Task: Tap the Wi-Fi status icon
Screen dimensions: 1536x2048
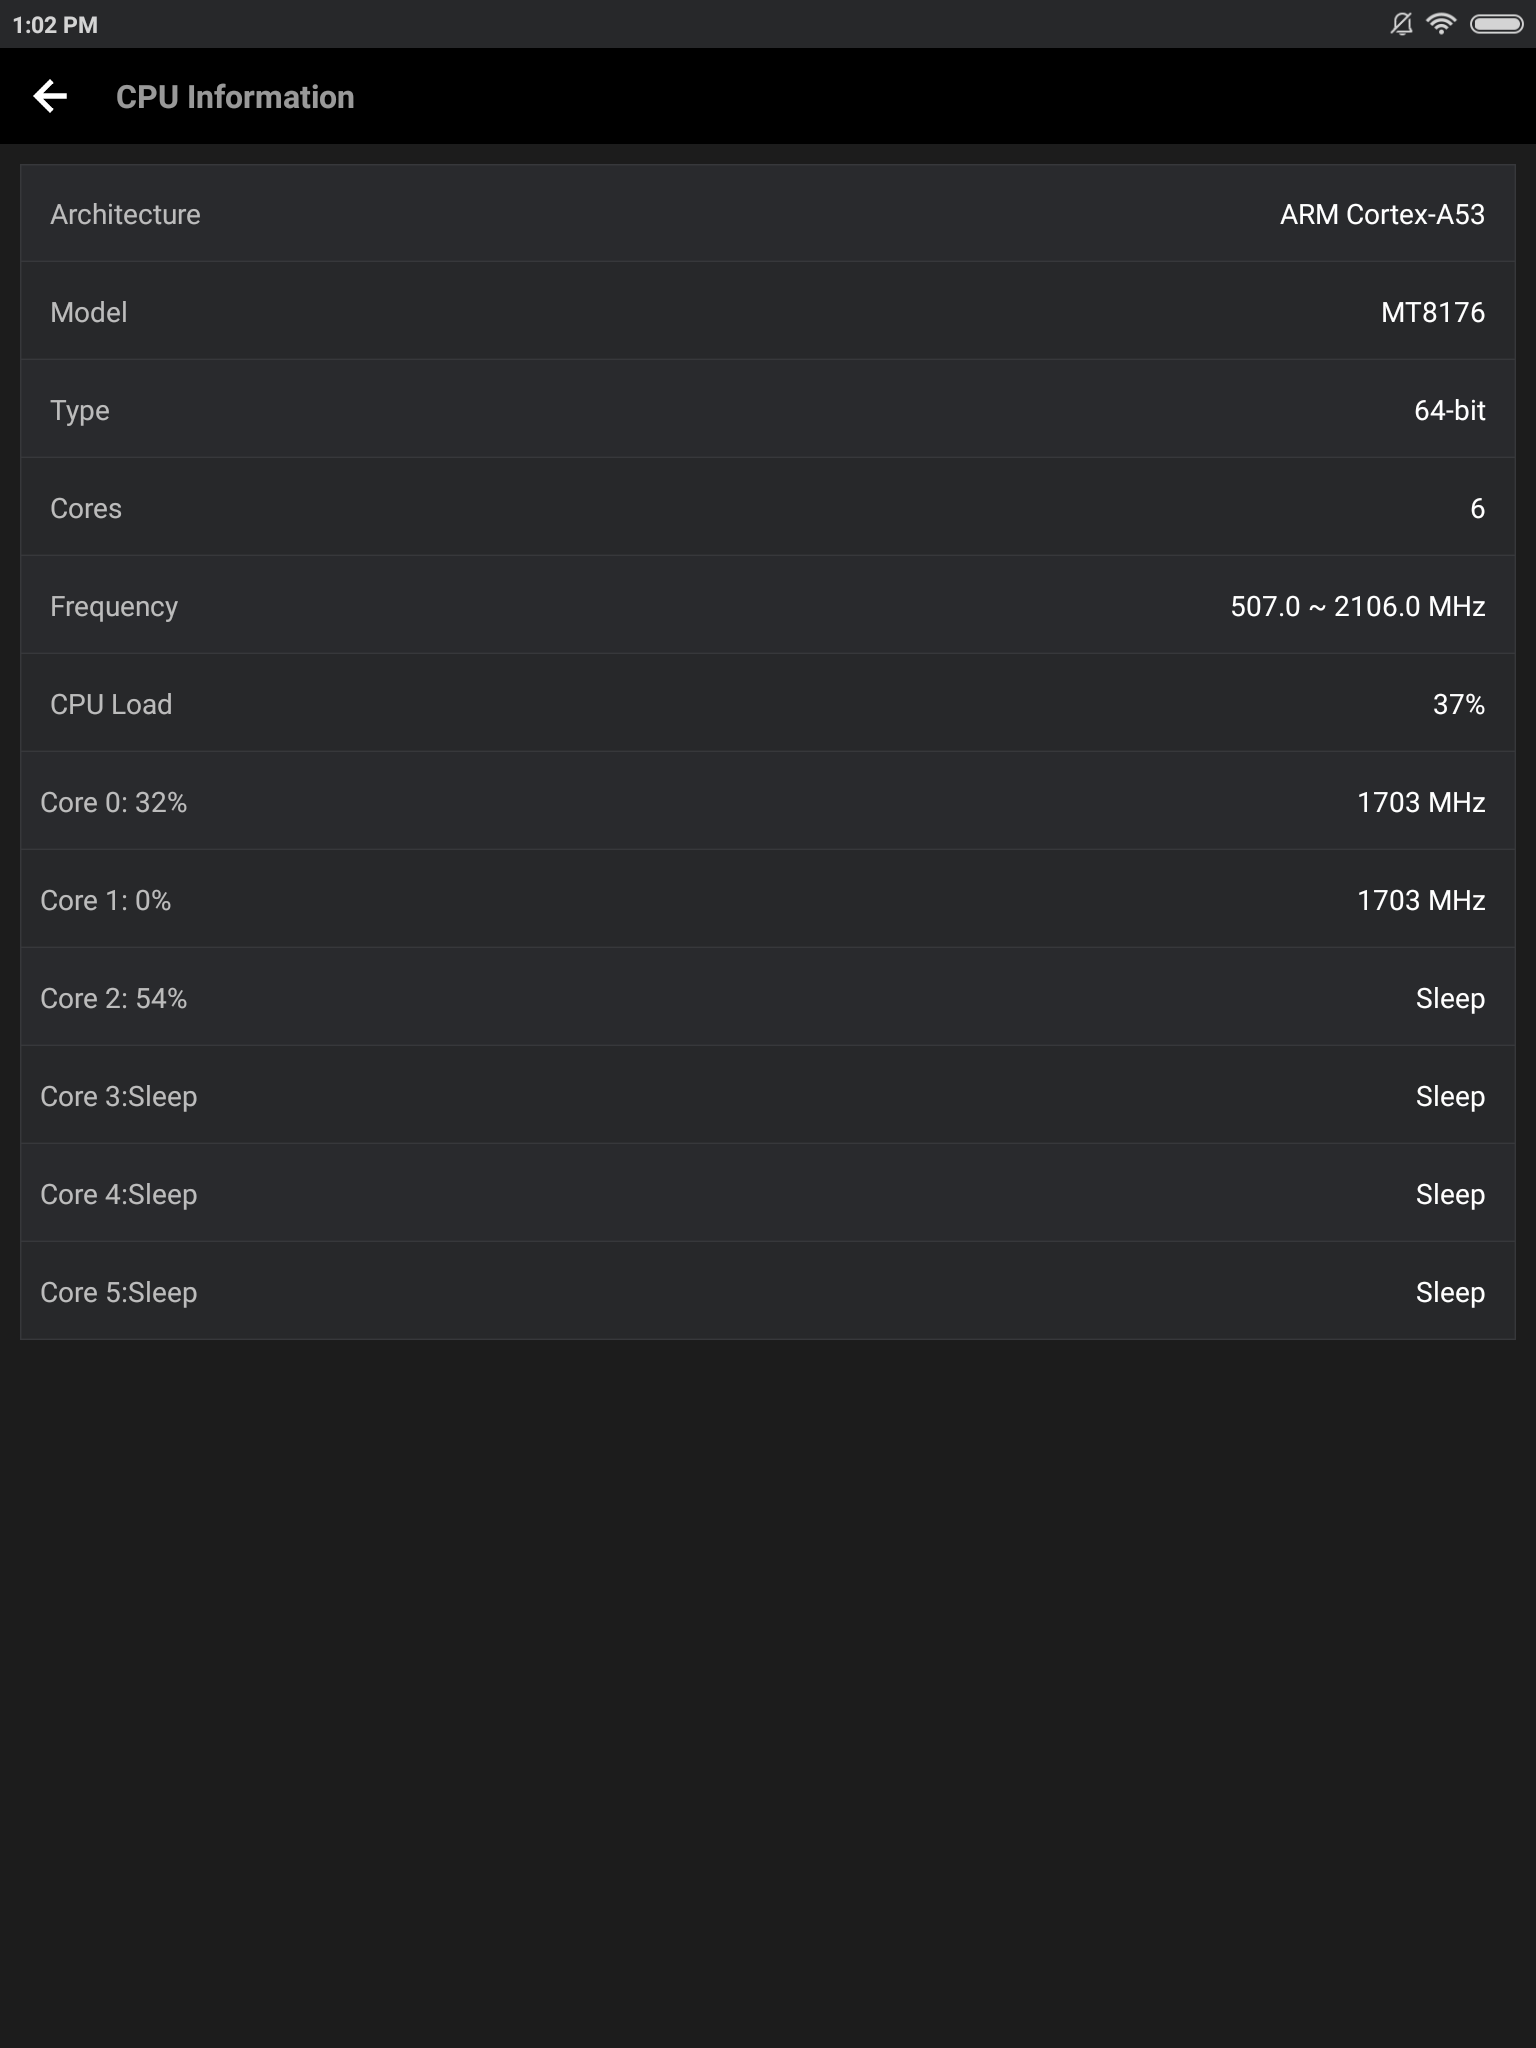Action: pyautogui.click(x=1441, y=24)
